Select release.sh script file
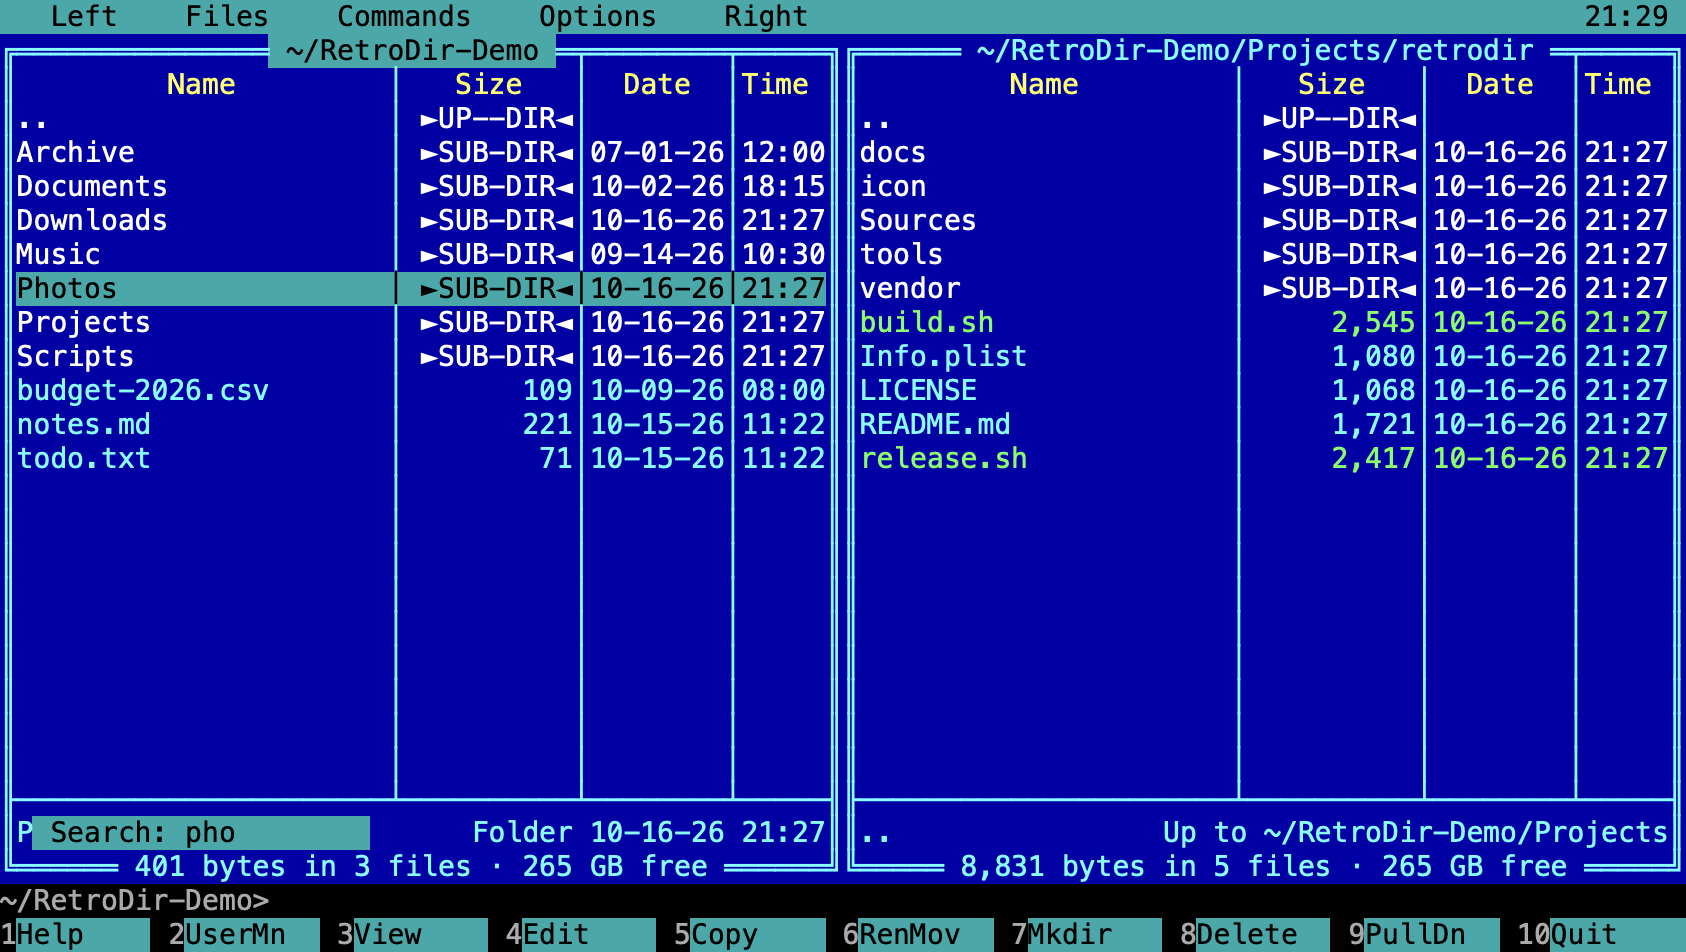 [x=1264, y=458]
